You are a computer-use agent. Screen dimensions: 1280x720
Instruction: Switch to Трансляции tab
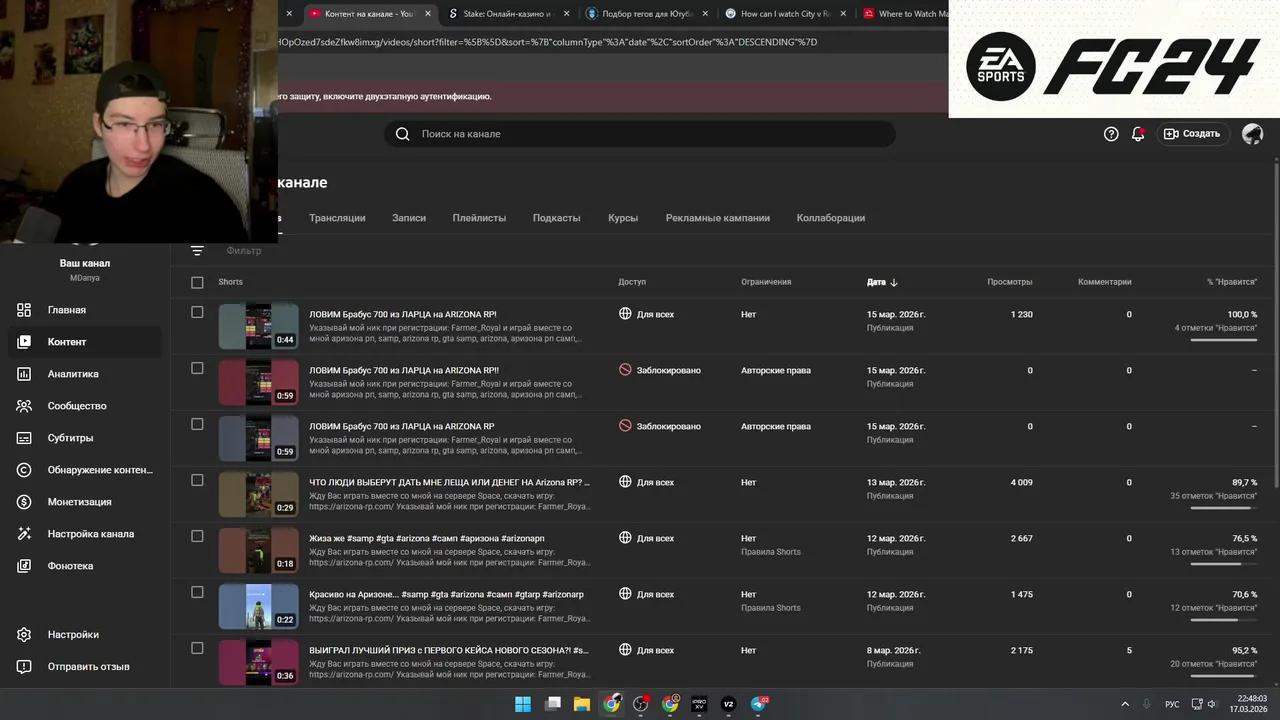coord(337,218)
